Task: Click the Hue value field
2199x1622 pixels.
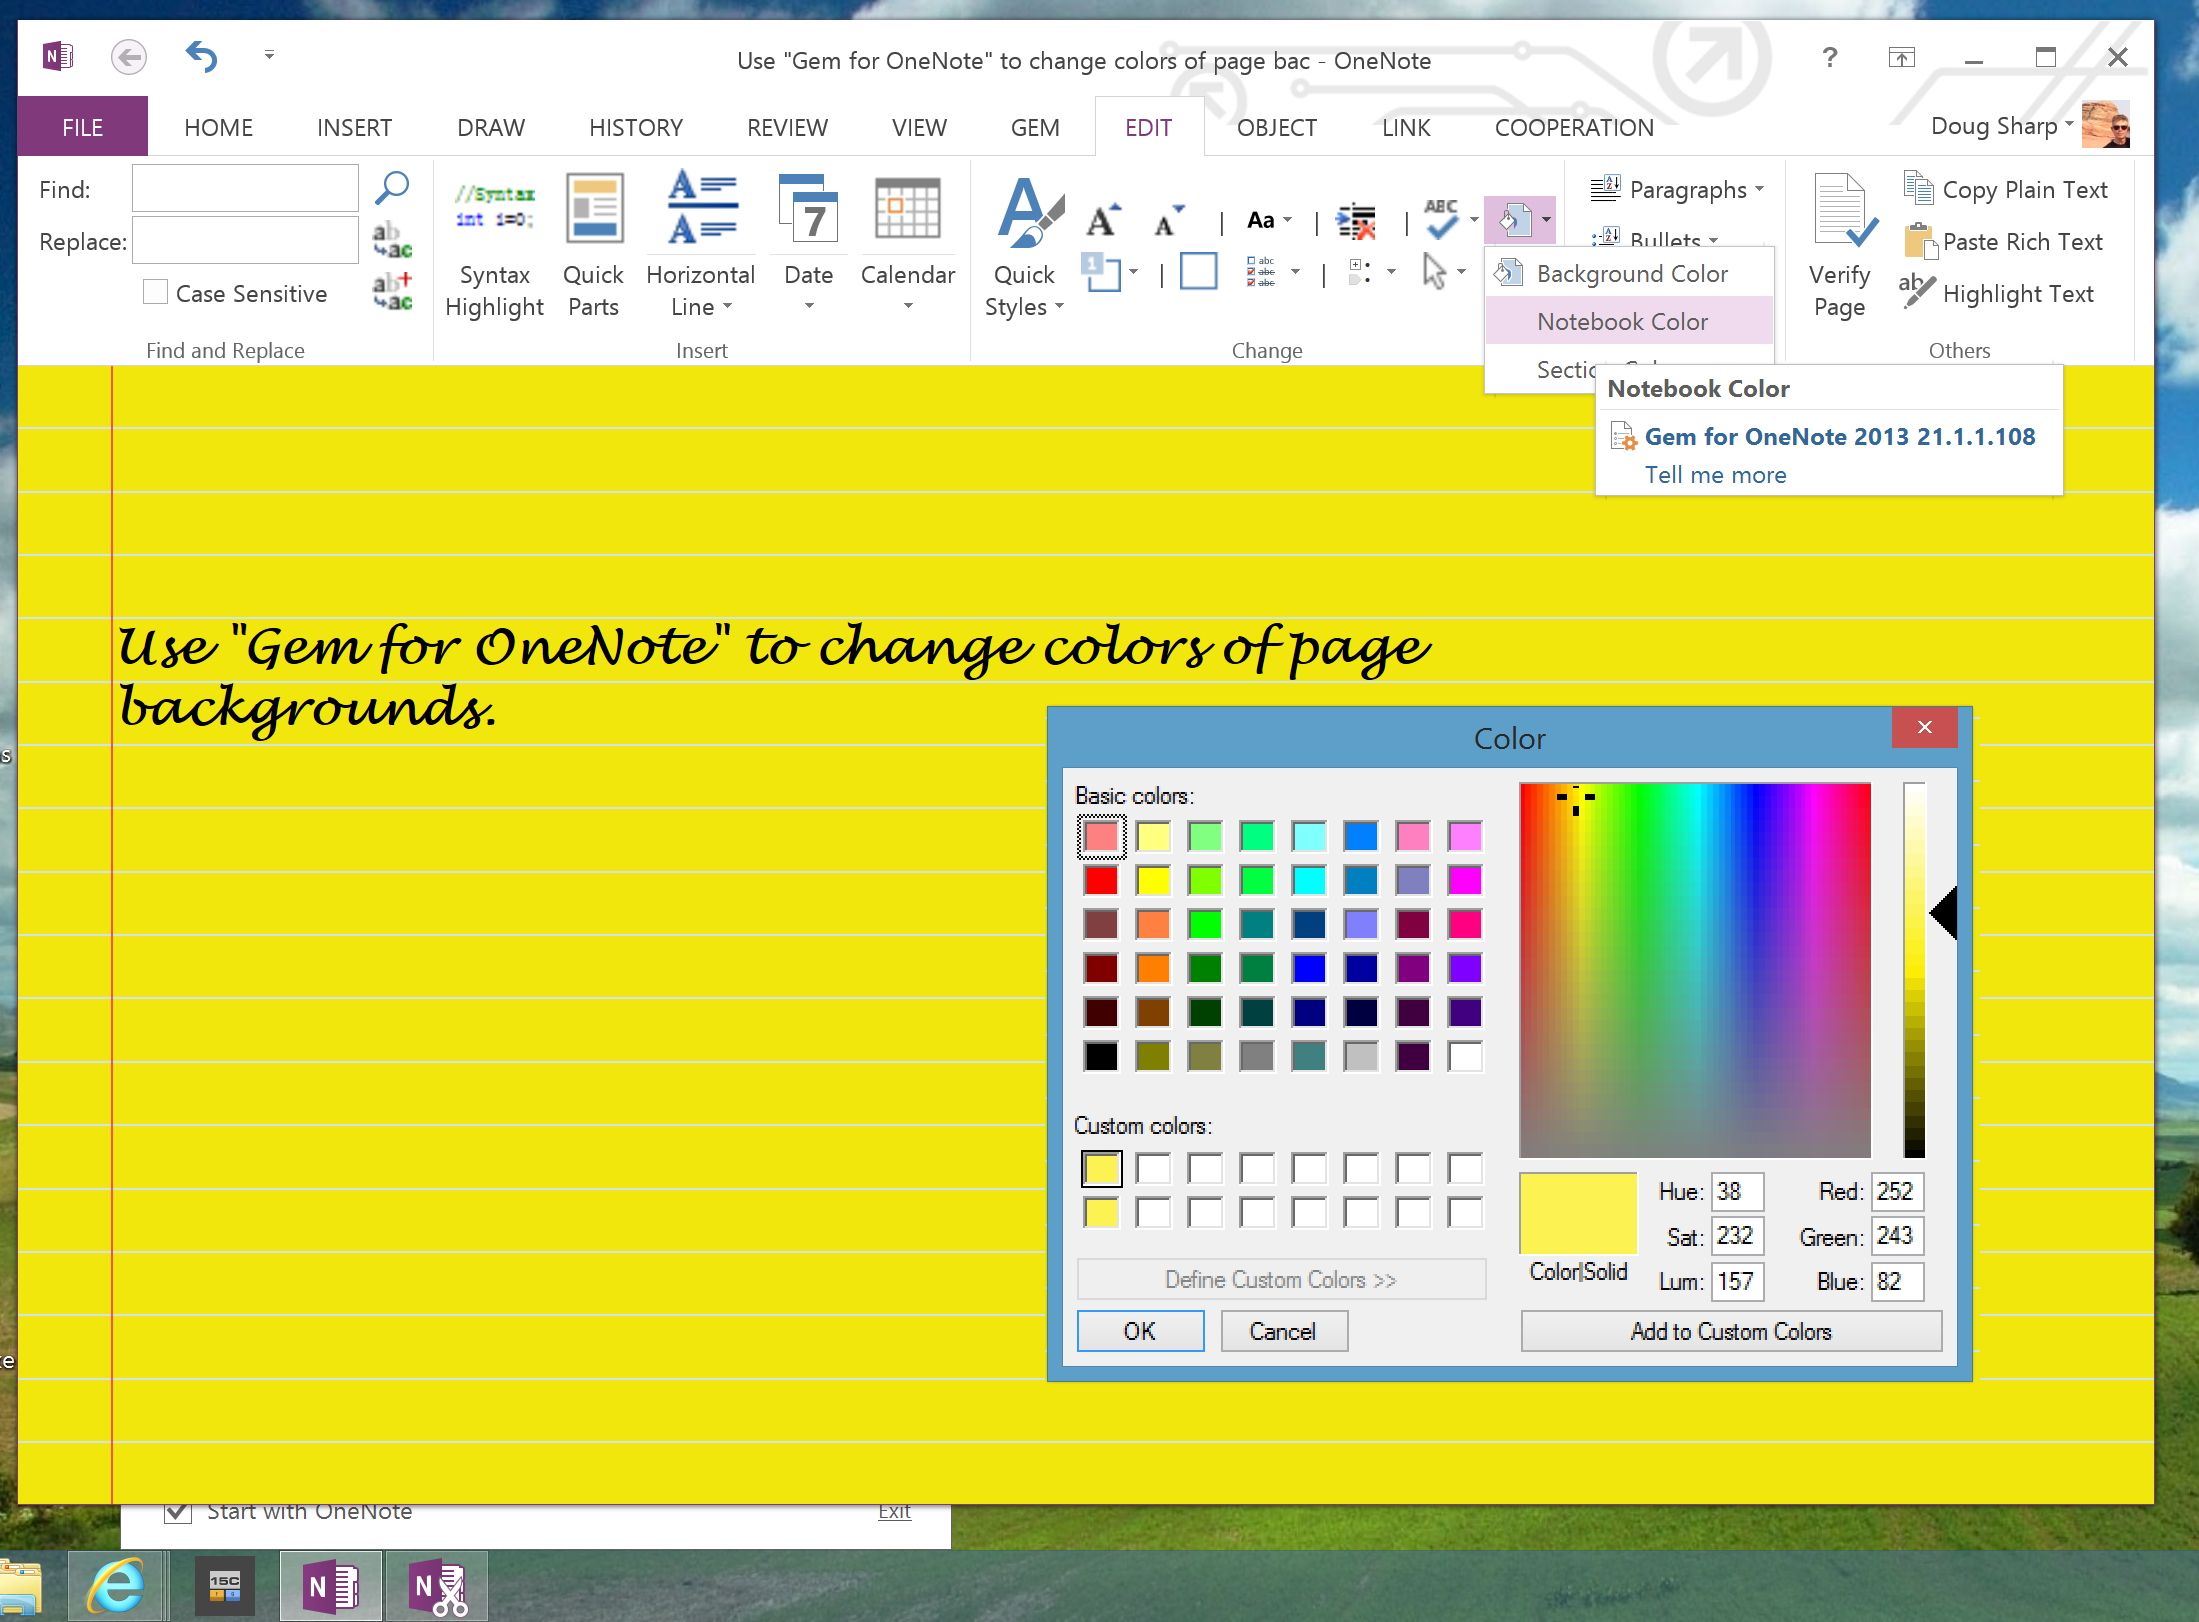Action: (x=1737, y=1191)
